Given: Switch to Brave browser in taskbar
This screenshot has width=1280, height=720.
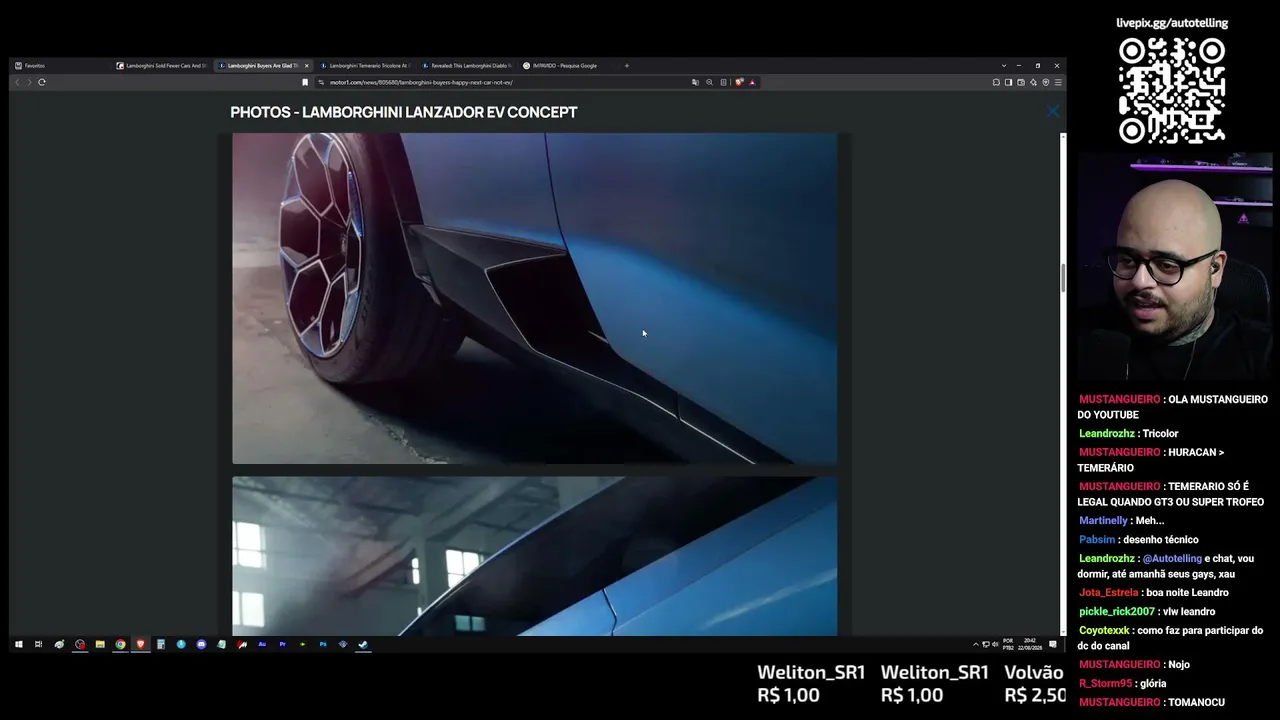Looking at the screenshot, I should pos(140,645).
